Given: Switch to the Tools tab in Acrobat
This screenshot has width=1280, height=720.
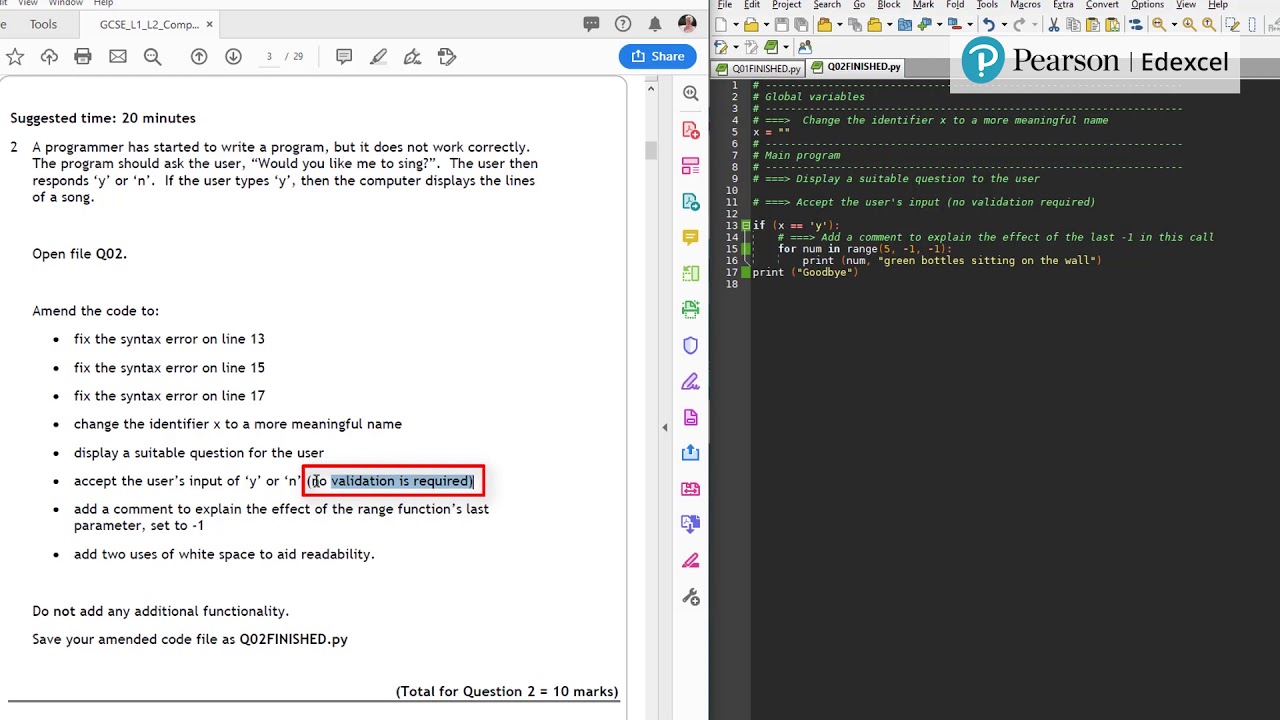Looking at the screenshot, I should coord(43,24).
